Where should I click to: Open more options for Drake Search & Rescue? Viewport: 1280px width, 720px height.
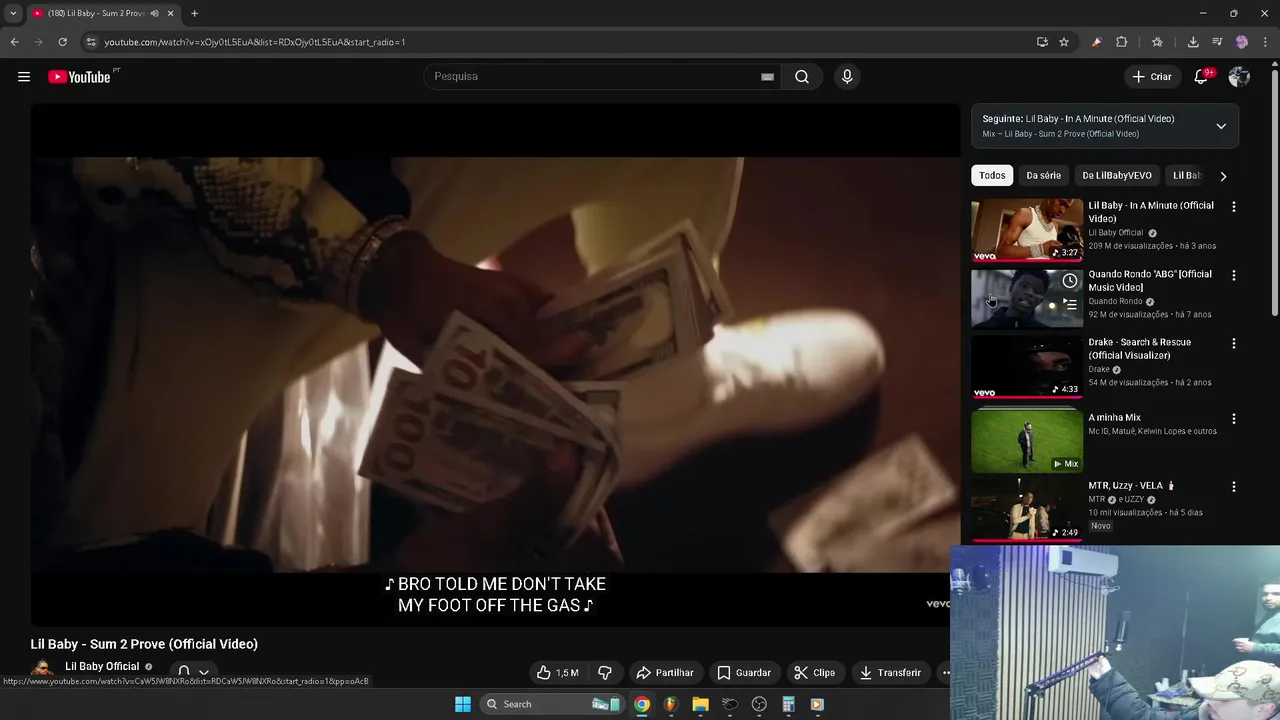1233,343
